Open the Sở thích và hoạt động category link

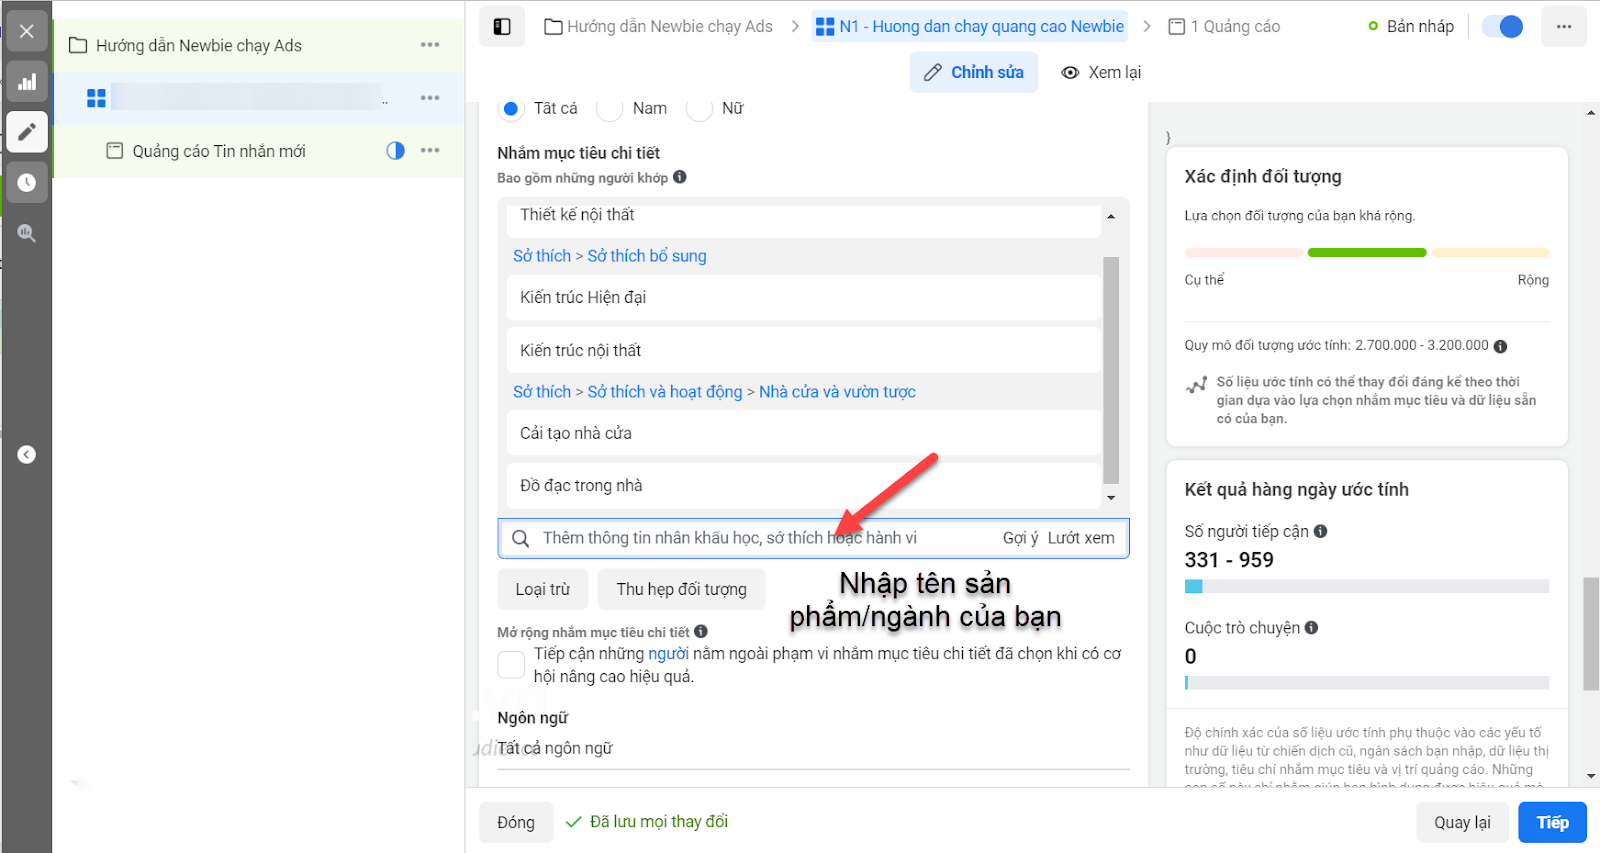(665, 392)
